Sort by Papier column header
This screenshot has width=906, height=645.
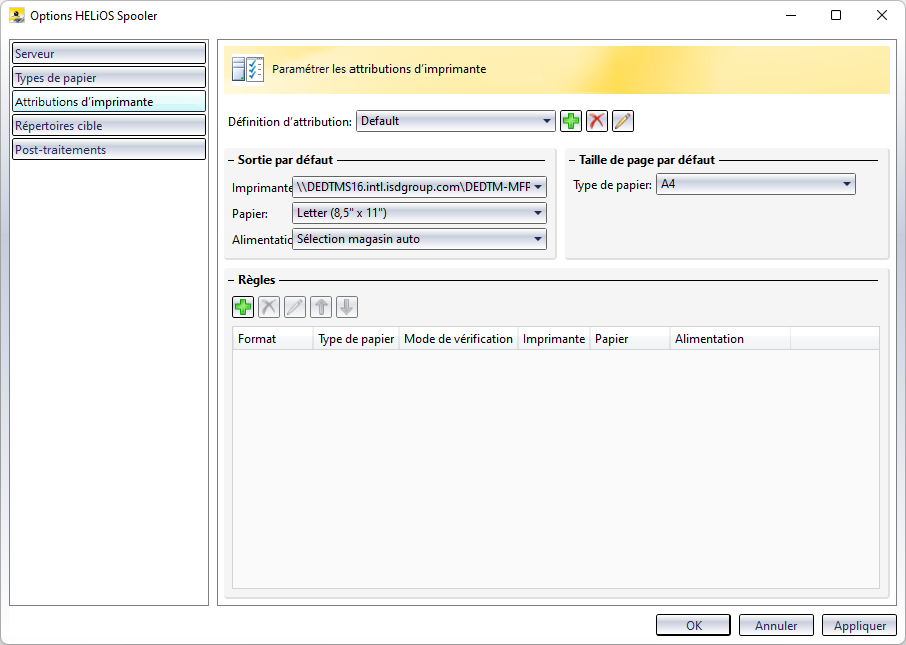pyautogui.click(x=630, y=339)
